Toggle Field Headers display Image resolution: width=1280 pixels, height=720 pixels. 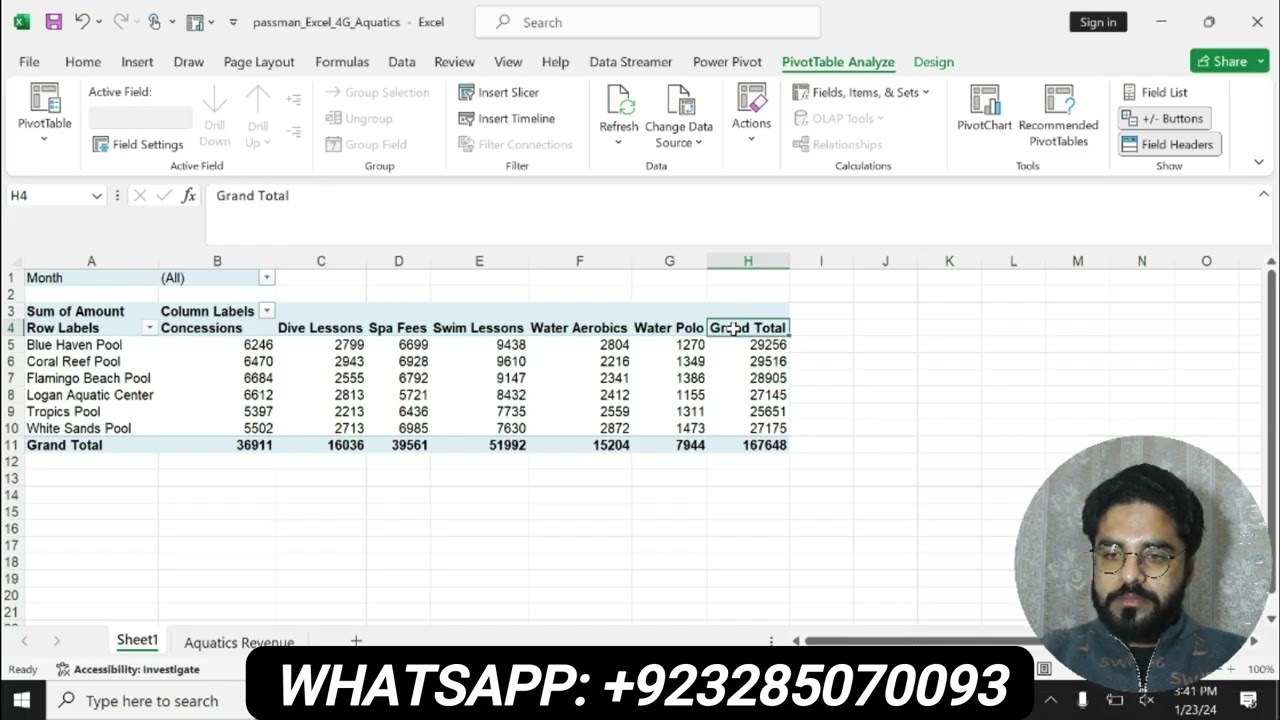click(x=1168, y=144)
